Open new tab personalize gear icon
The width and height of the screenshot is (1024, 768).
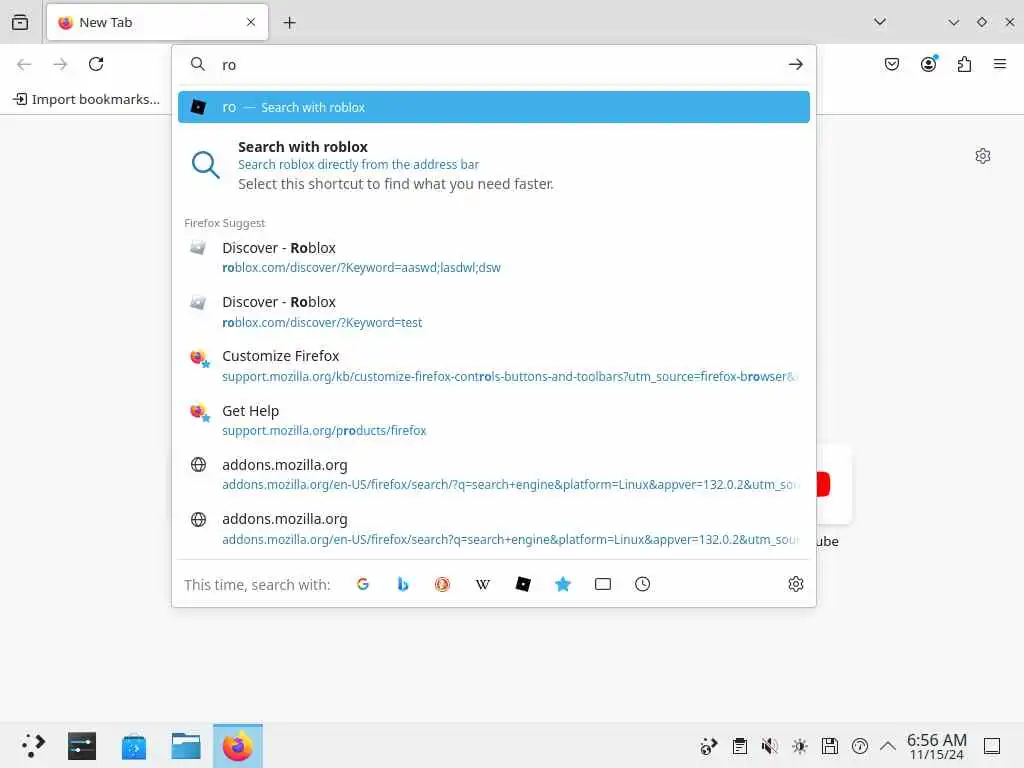pos(983,156)
